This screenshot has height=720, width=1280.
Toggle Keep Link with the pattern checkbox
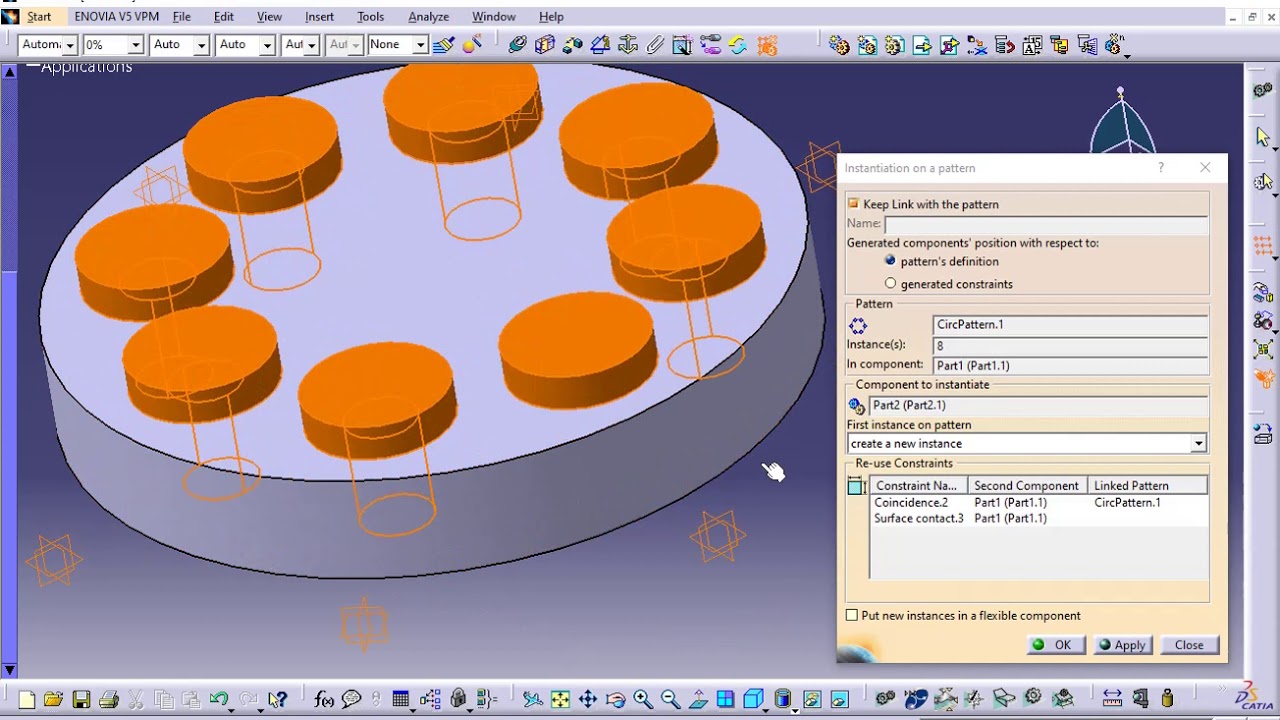(853, 204)
